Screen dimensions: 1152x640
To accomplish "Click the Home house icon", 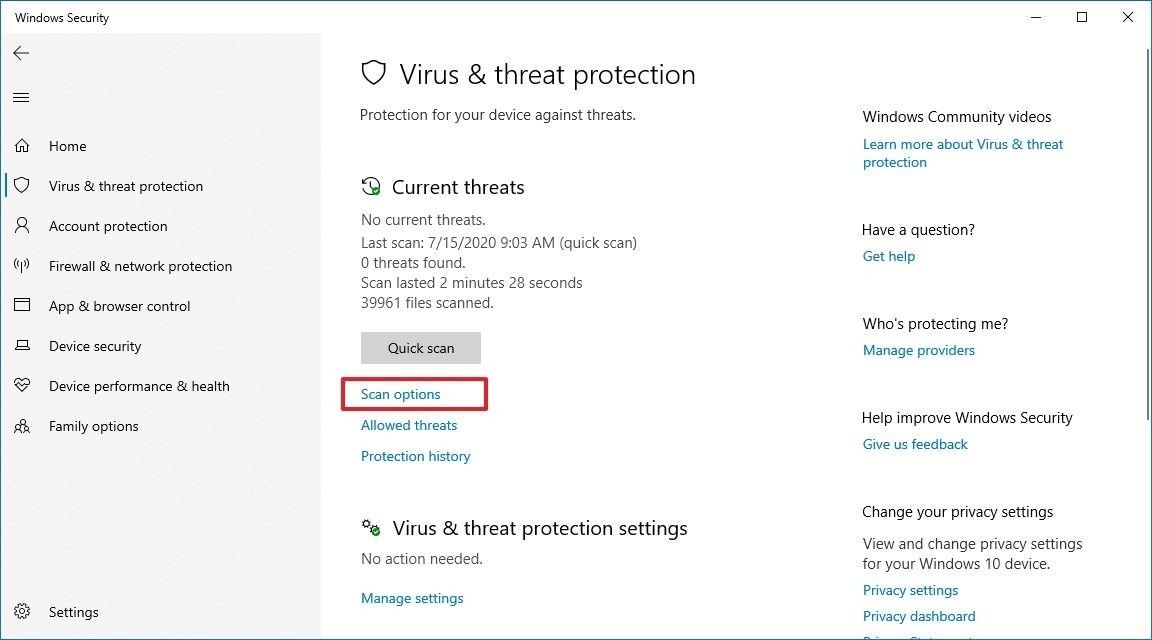I will click(x=22, y=145).
